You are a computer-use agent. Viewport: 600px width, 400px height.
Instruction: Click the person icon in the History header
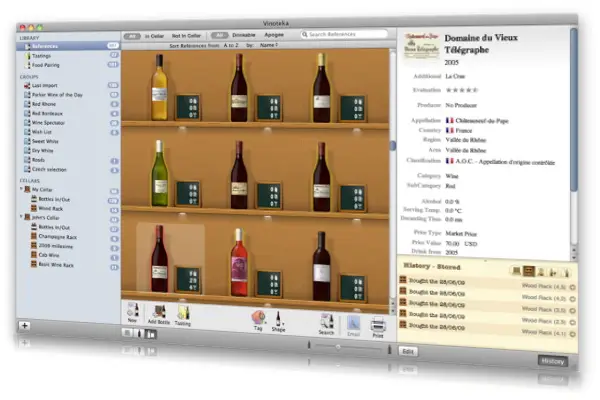pos(541,272)
